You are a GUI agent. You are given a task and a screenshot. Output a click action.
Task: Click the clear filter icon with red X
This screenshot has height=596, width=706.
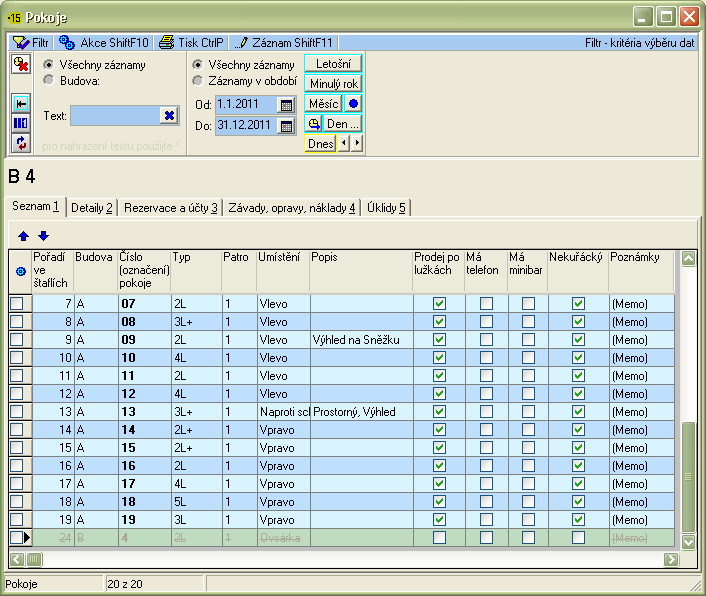(x=21, y=64)
